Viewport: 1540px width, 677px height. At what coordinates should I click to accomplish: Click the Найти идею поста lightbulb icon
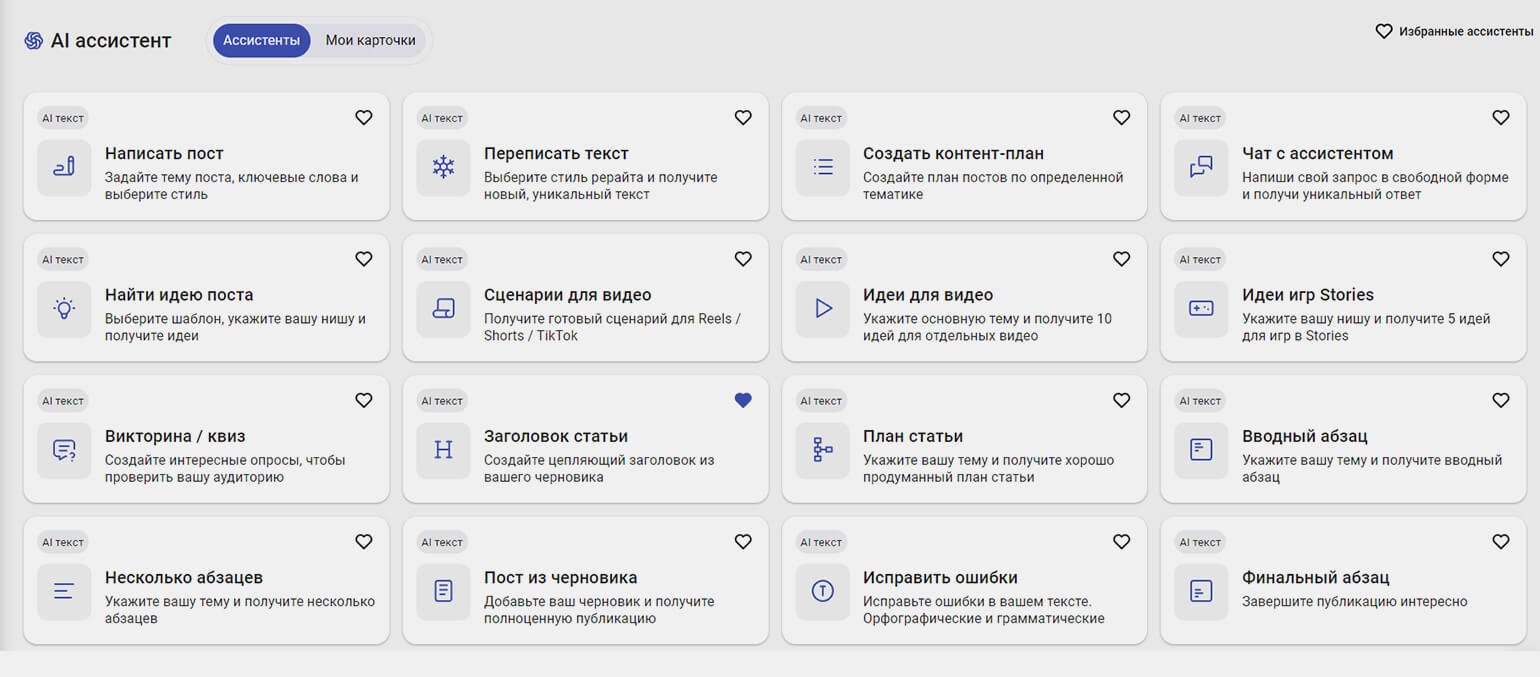[64, 308]
